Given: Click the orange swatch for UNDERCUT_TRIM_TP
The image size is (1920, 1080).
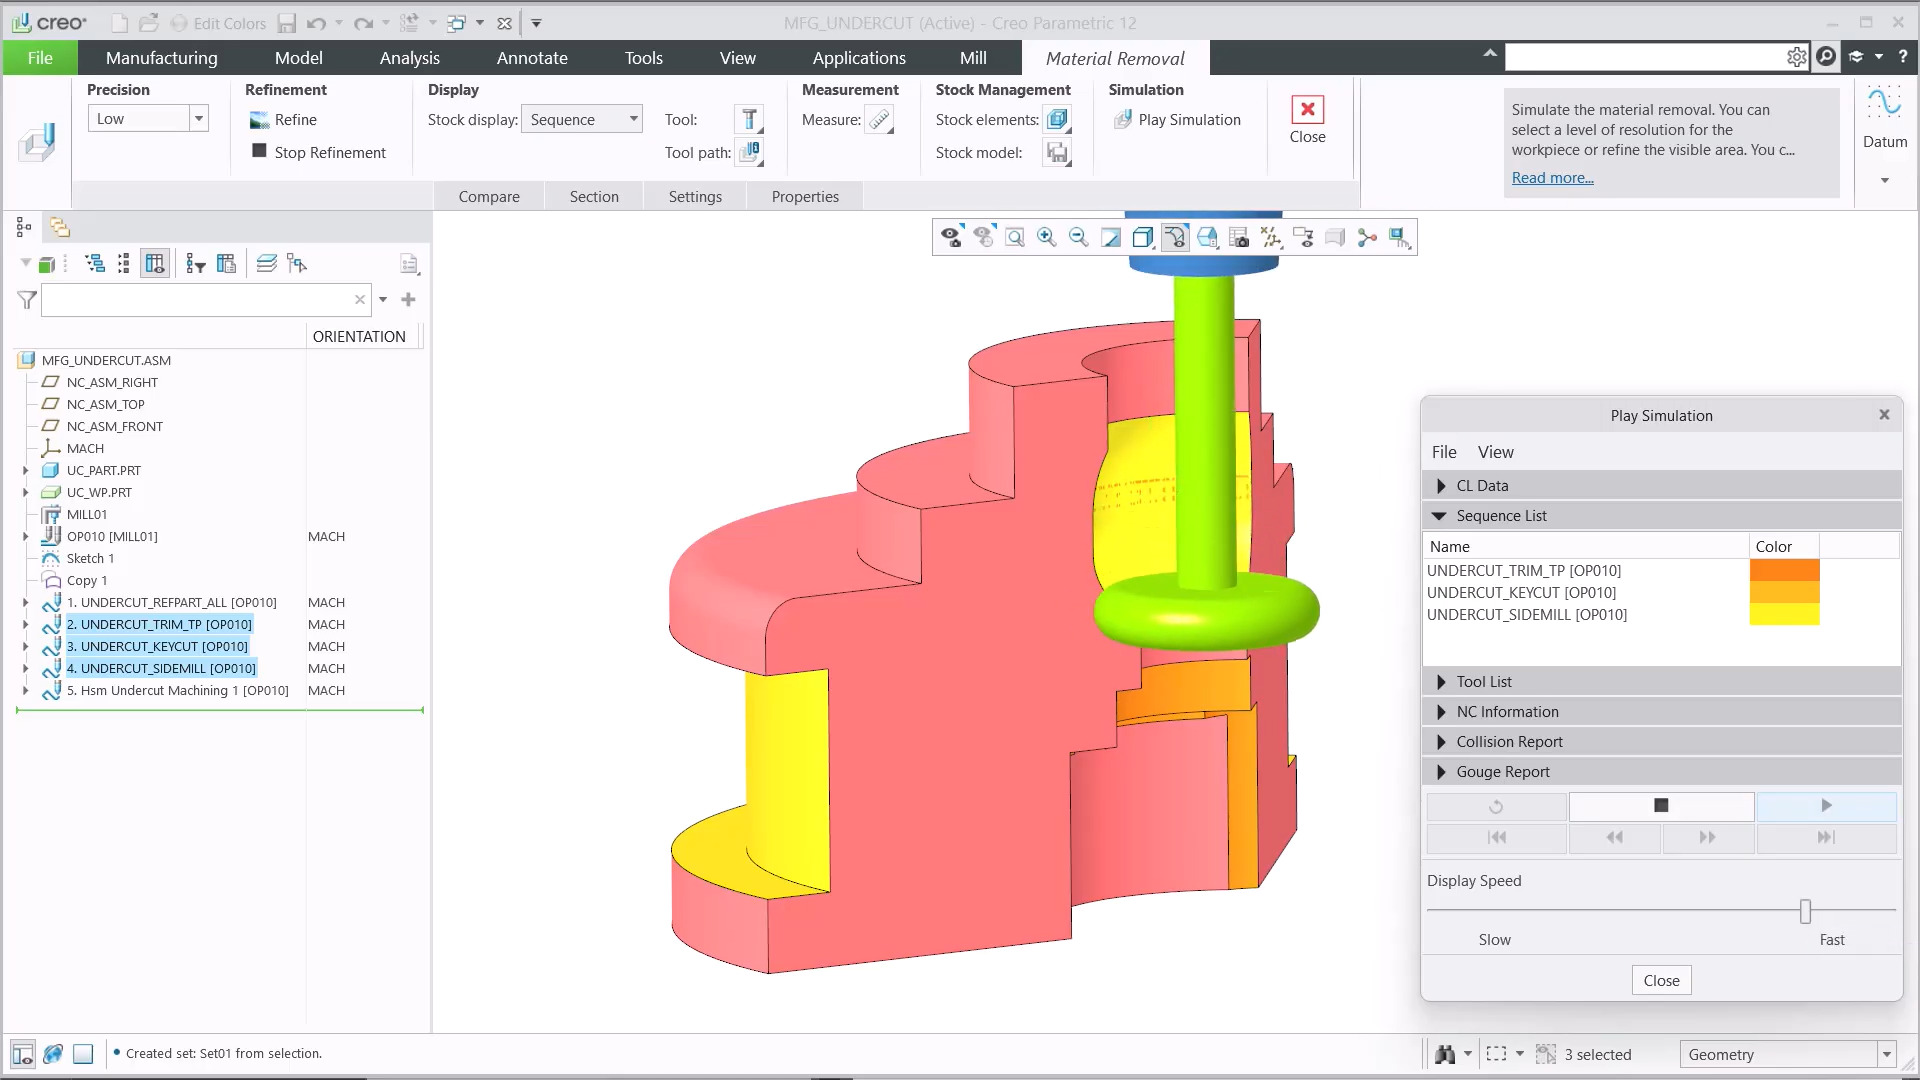Looking at the screenshot, I should click(1784, 571).
